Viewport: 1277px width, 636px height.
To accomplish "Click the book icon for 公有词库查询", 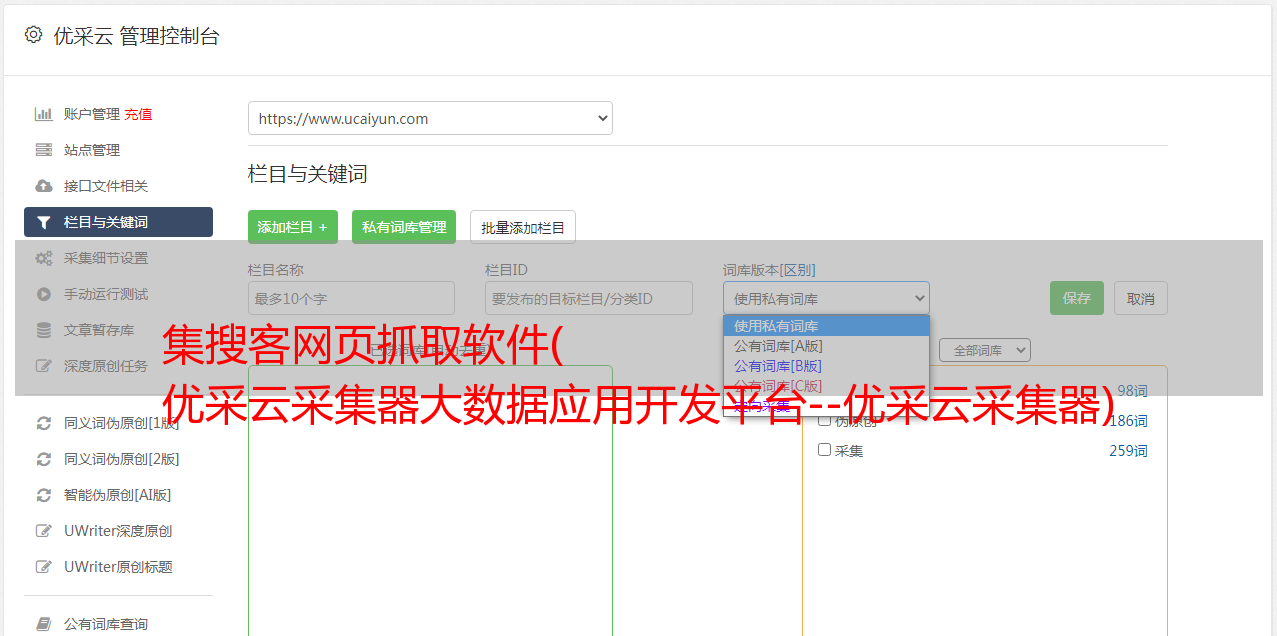I will click(x=44, y=624).
